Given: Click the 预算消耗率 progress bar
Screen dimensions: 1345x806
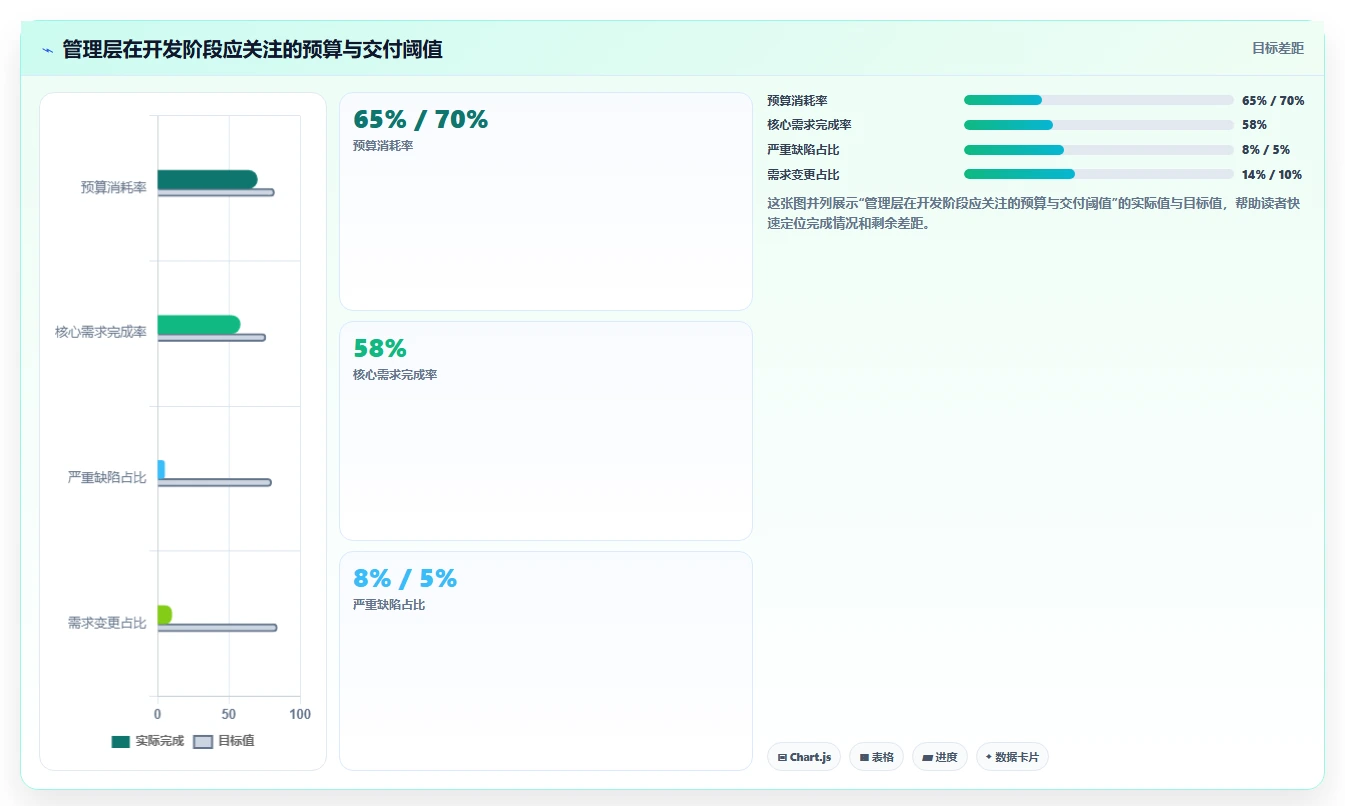Looking at the screenshot, I should [x=1098, y=100].
